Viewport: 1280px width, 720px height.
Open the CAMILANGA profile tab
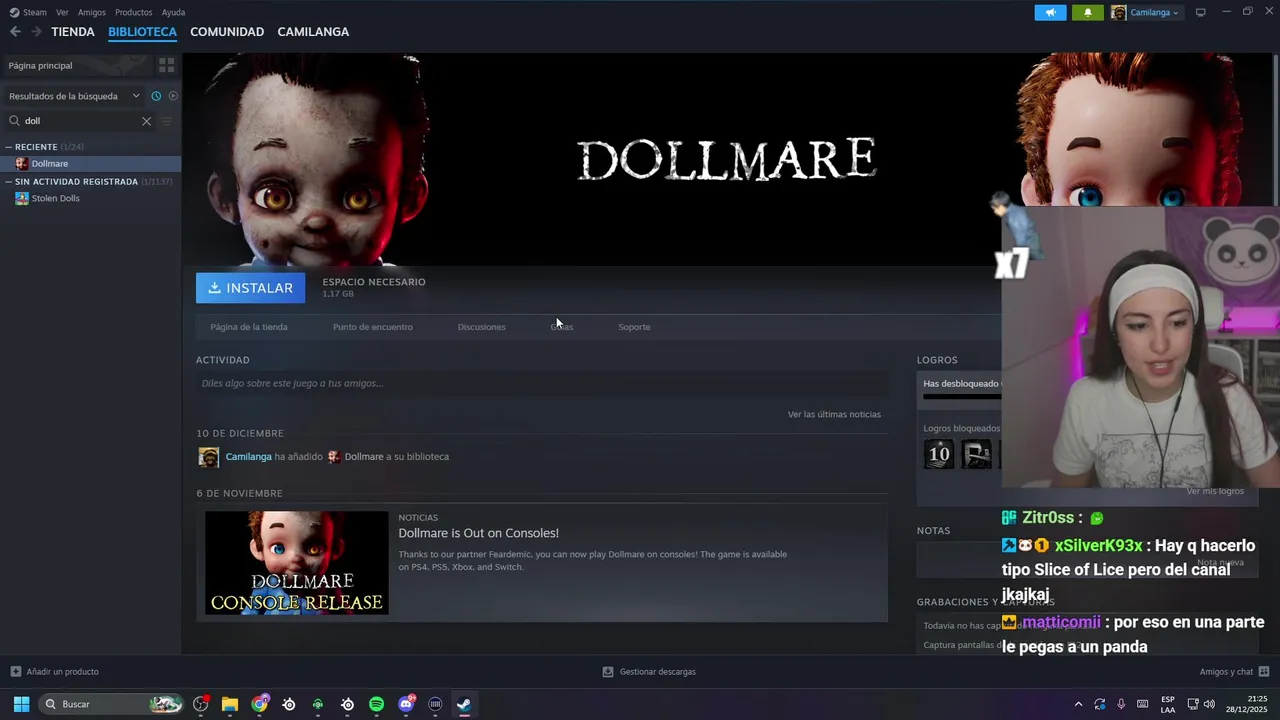313,32
